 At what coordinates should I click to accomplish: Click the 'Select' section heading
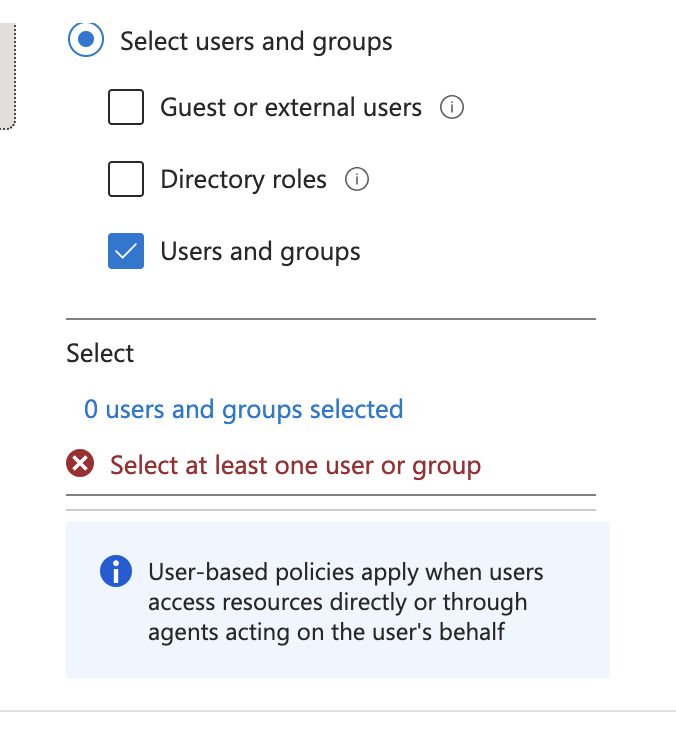coord(100,353)
